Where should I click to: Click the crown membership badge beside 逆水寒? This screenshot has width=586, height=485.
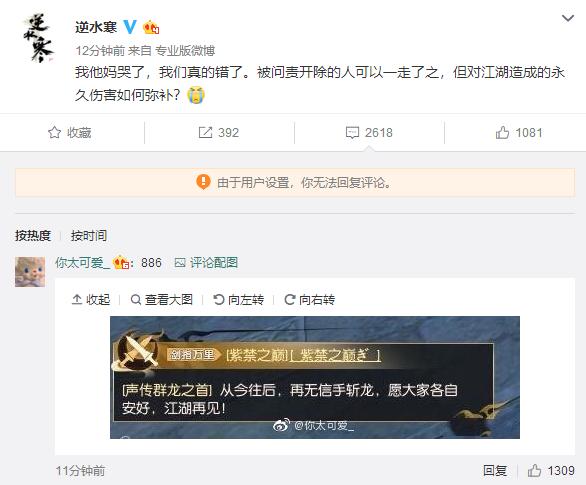tap(151, 27)
